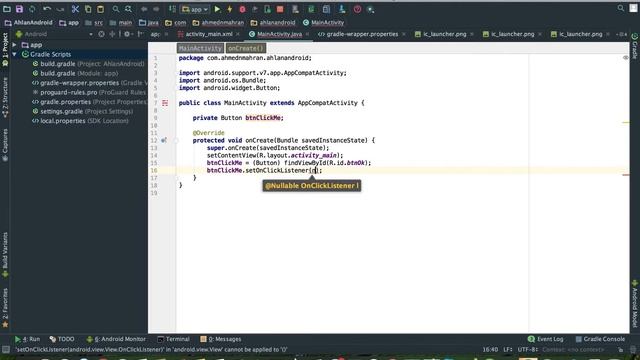Open the Gradle Console panel
Image resolution: width=640 pixels, height=360 pixels.
pyautogui.click(x=600, y=339)
